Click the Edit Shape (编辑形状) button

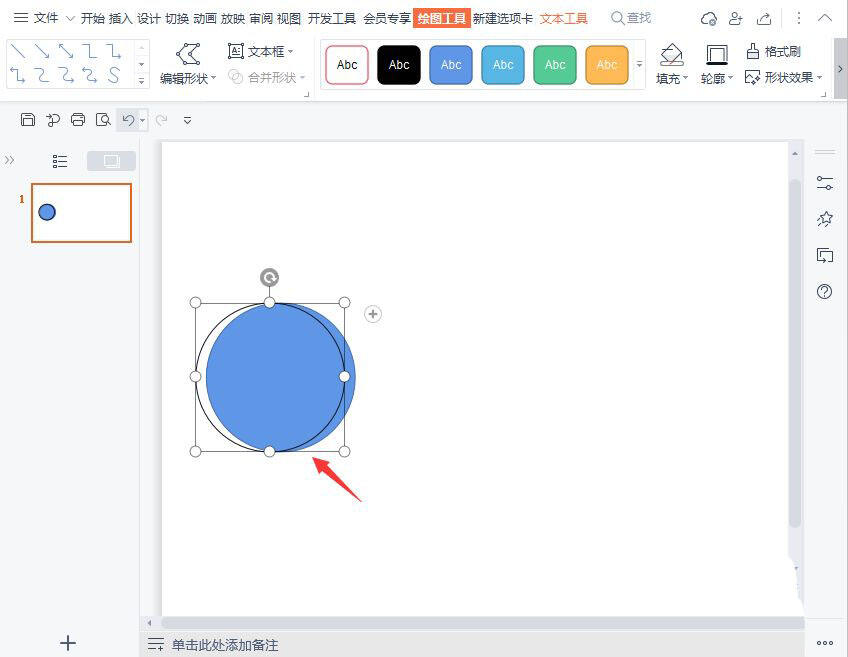(x=188, y=78)
